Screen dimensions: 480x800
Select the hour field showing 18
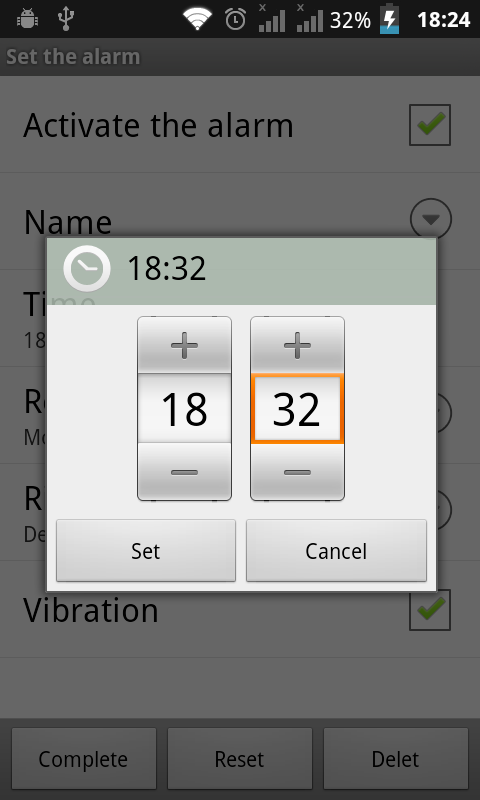[184, 409]
